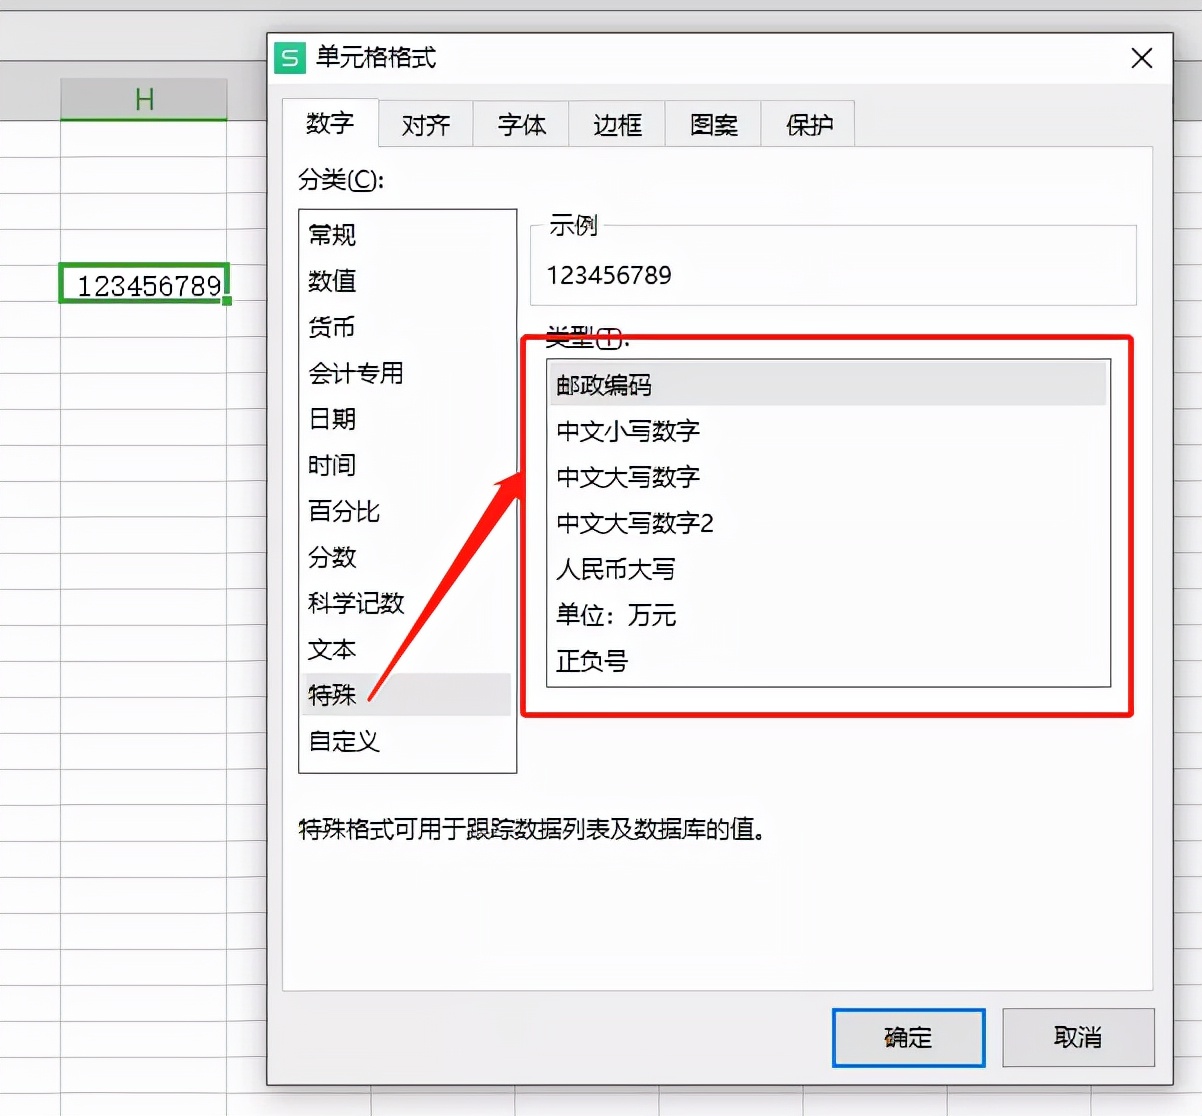
Task: Select the cell containing 123456789
Action: pos(144,284)
